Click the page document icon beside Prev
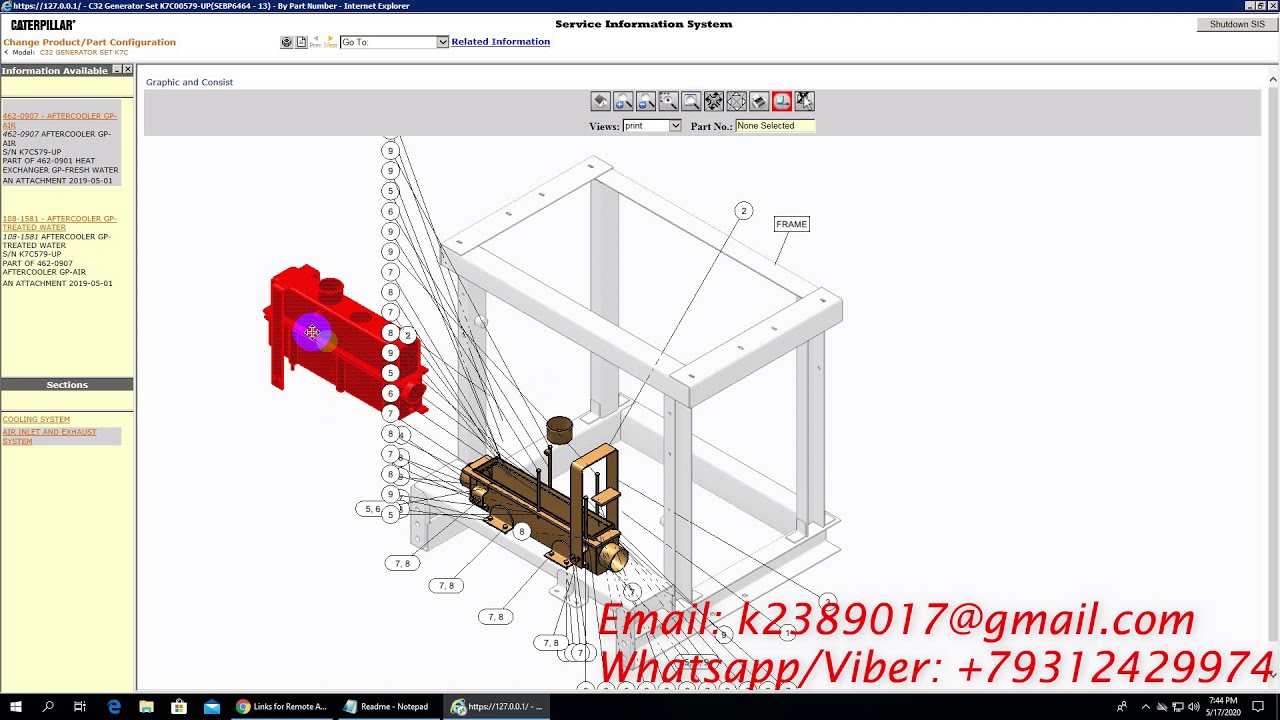This screenshot has height=720, width=1280. coord(301,42)
